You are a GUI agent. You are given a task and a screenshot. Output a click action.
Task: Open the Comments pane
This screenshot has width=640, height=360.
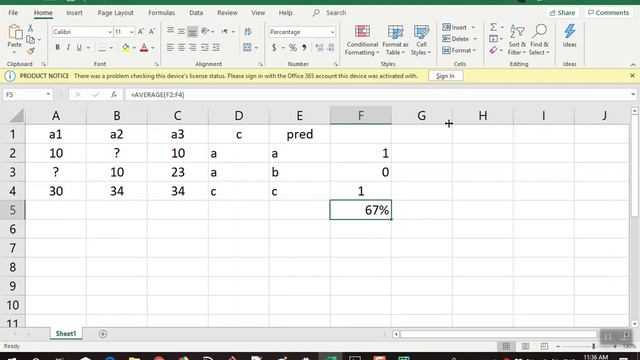tap(608, 13)
